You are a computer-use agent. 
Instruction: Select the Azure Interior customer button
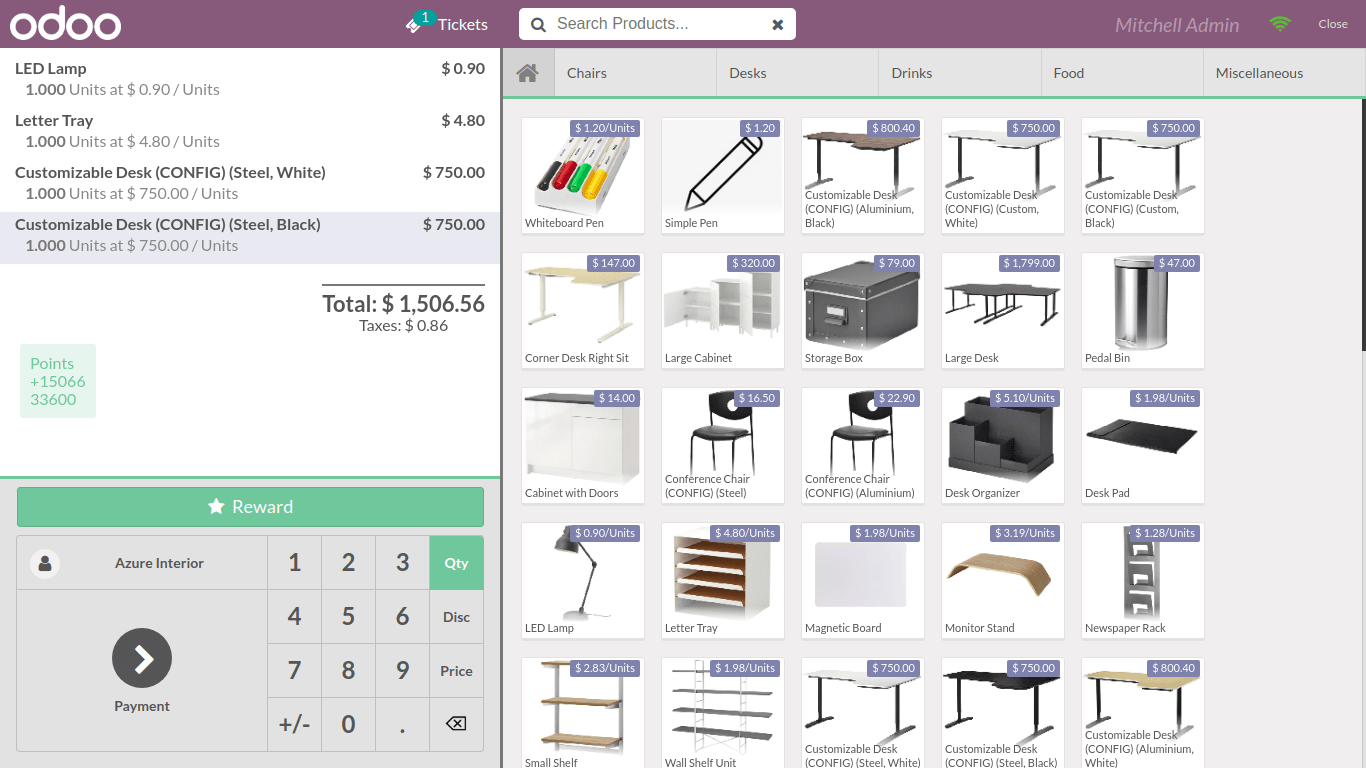point(142,563)
